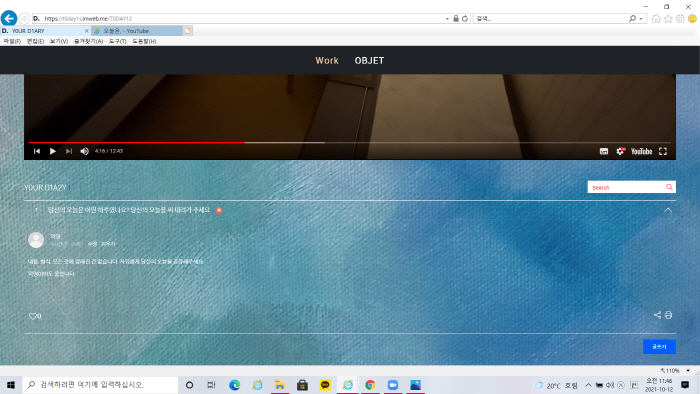The image size is (700, 394).
Task: Launch Microsoft Edge from taskbar
Action: point(234,385)
